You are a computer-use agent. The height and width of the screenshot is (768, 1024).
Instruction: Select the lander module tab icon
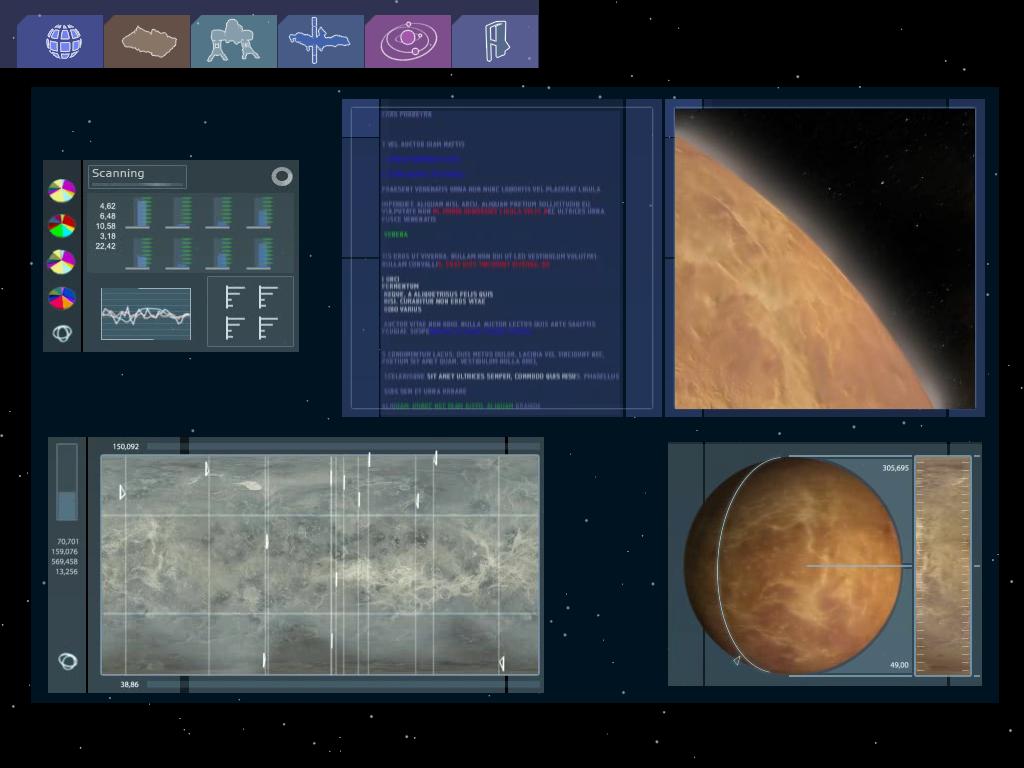[234, 42]
